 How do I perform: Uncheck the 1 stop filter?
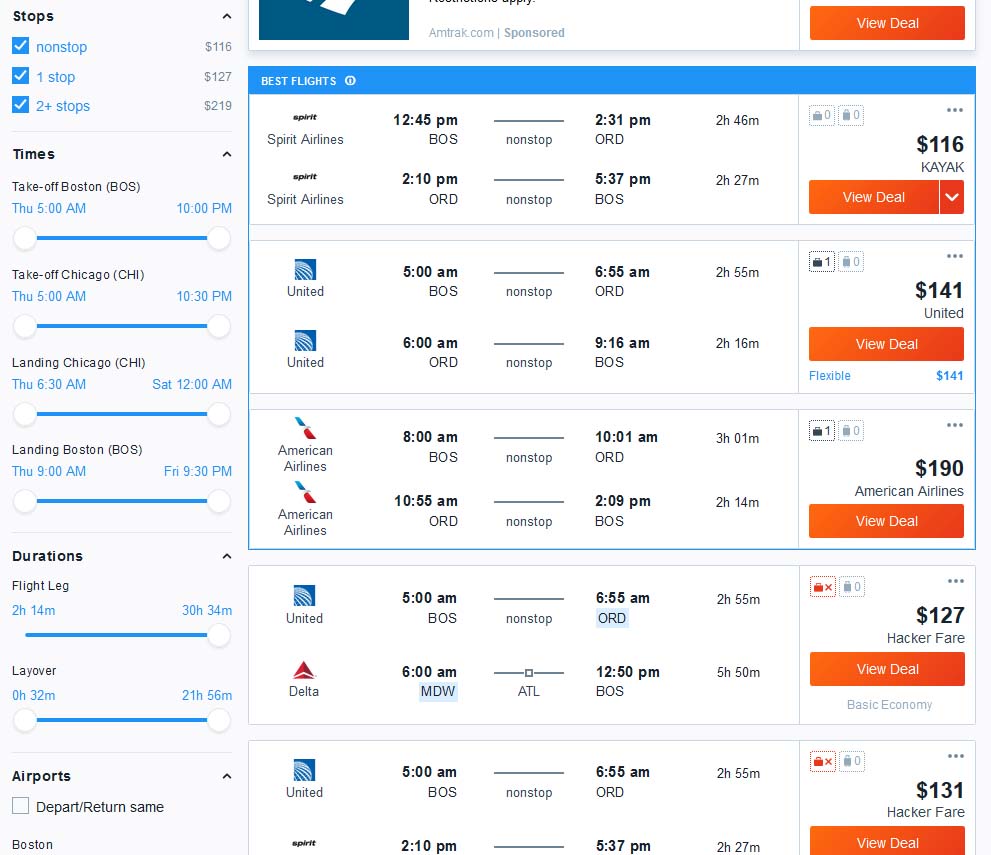[20, 76]
